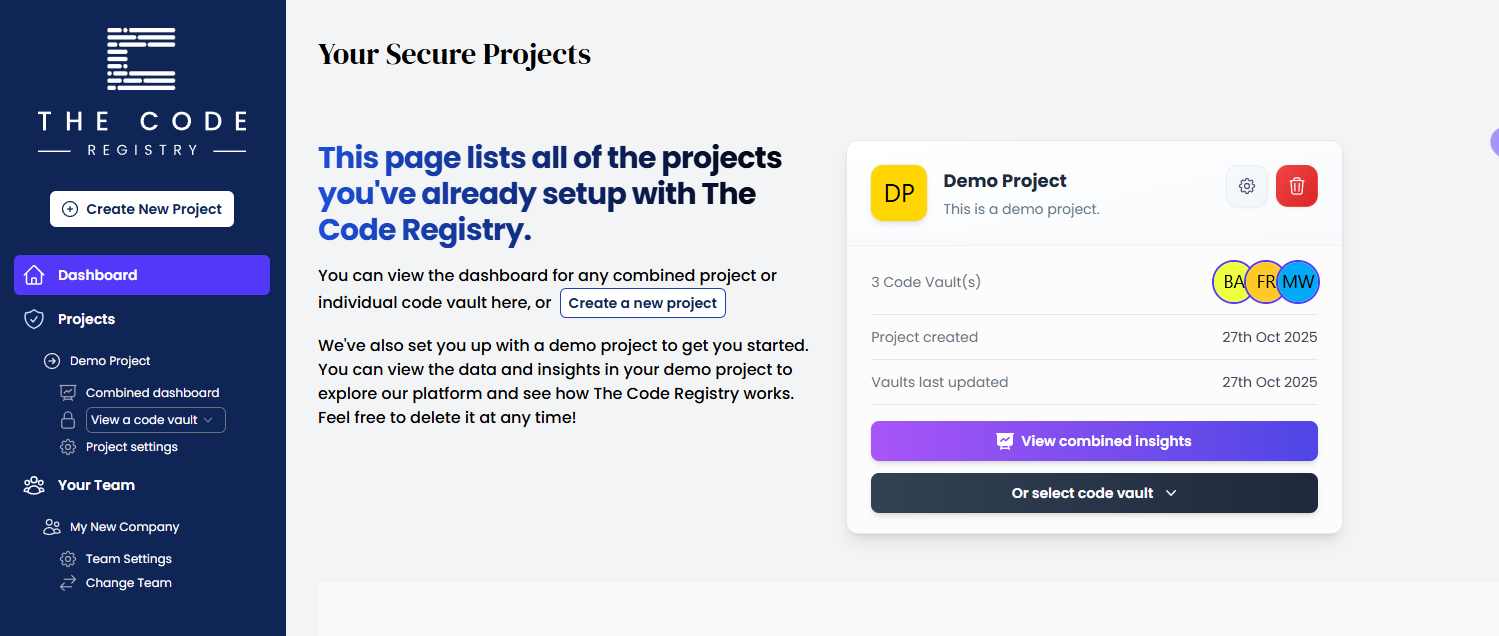Screen dimensions: 1499x636
Task: Click the Dashboard home icon
Action: [x=34, y=275]
